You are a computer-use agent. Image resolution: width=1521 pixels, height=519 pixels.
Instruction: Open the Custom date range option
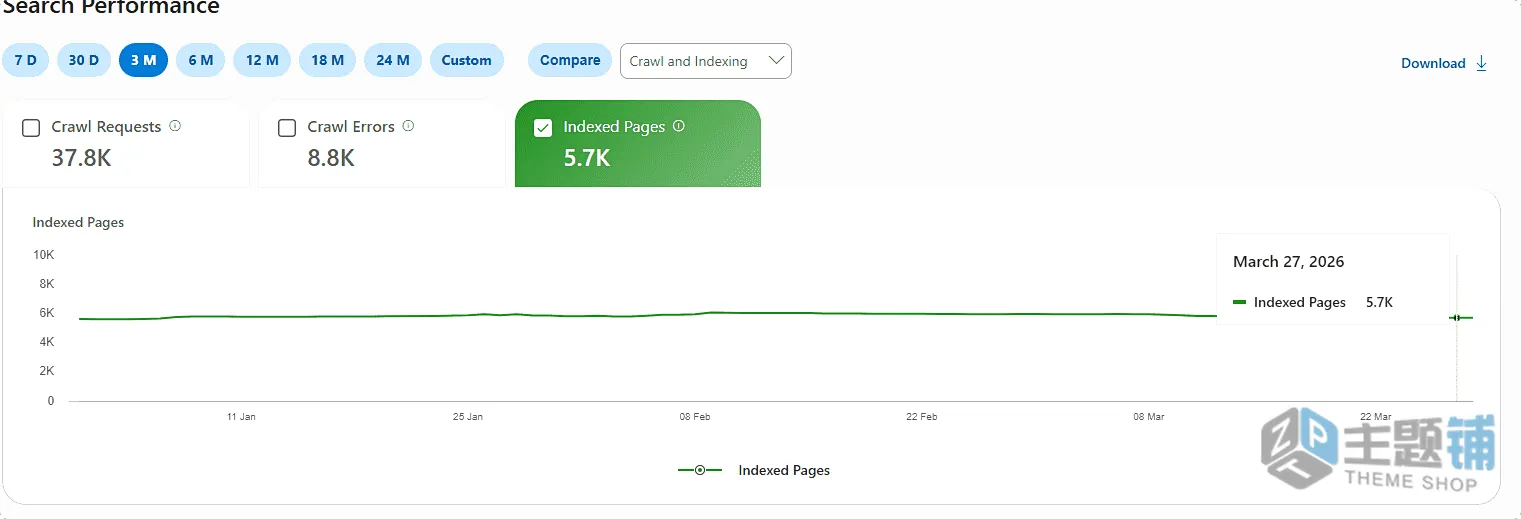point(467,60)
